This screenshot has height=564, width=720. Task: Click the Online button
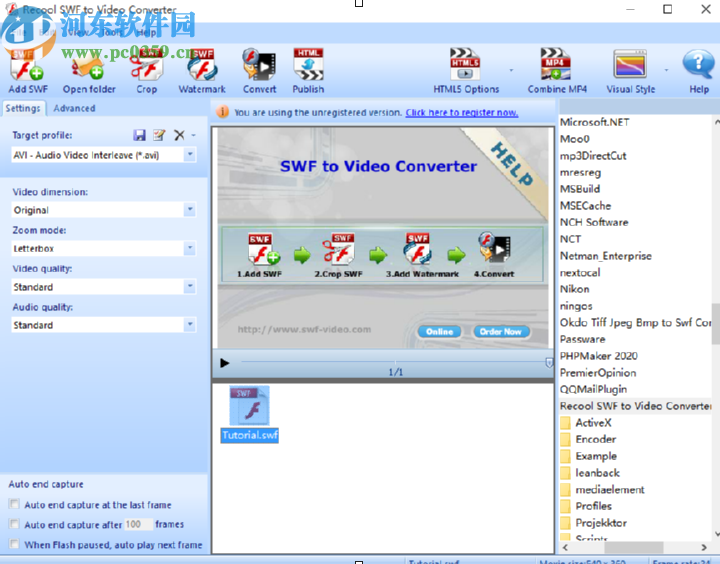pyautogui.click(x=439, y=332)
